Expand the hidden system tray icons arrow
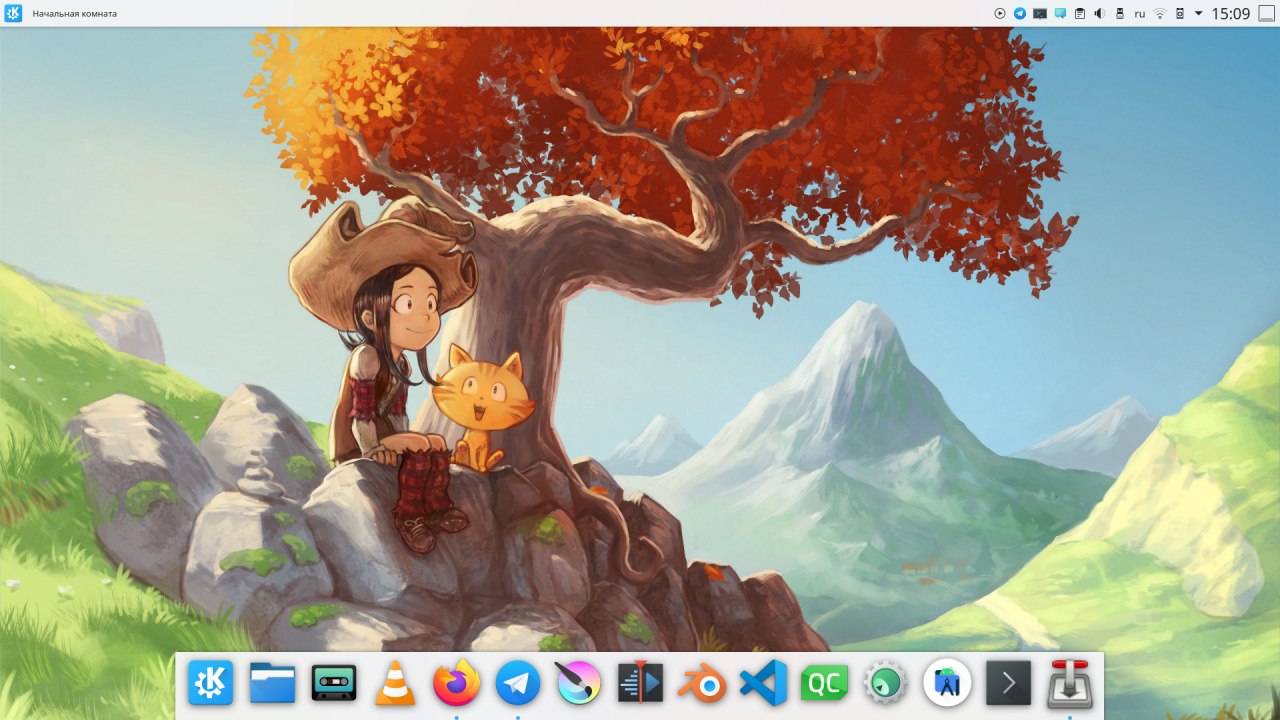Viewport: 1280px width, 720px height. (1198, 13)
